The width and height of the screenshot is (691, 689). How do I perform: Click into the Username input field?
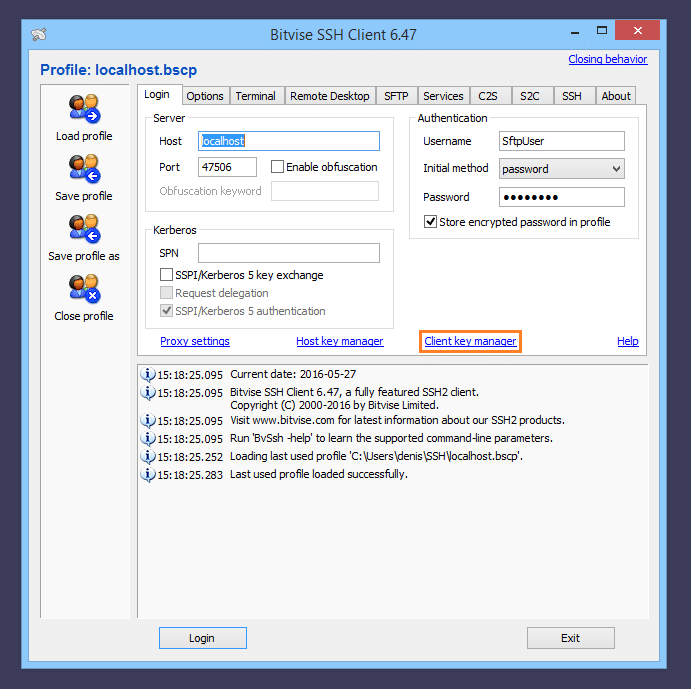click(x=561, y=141)
